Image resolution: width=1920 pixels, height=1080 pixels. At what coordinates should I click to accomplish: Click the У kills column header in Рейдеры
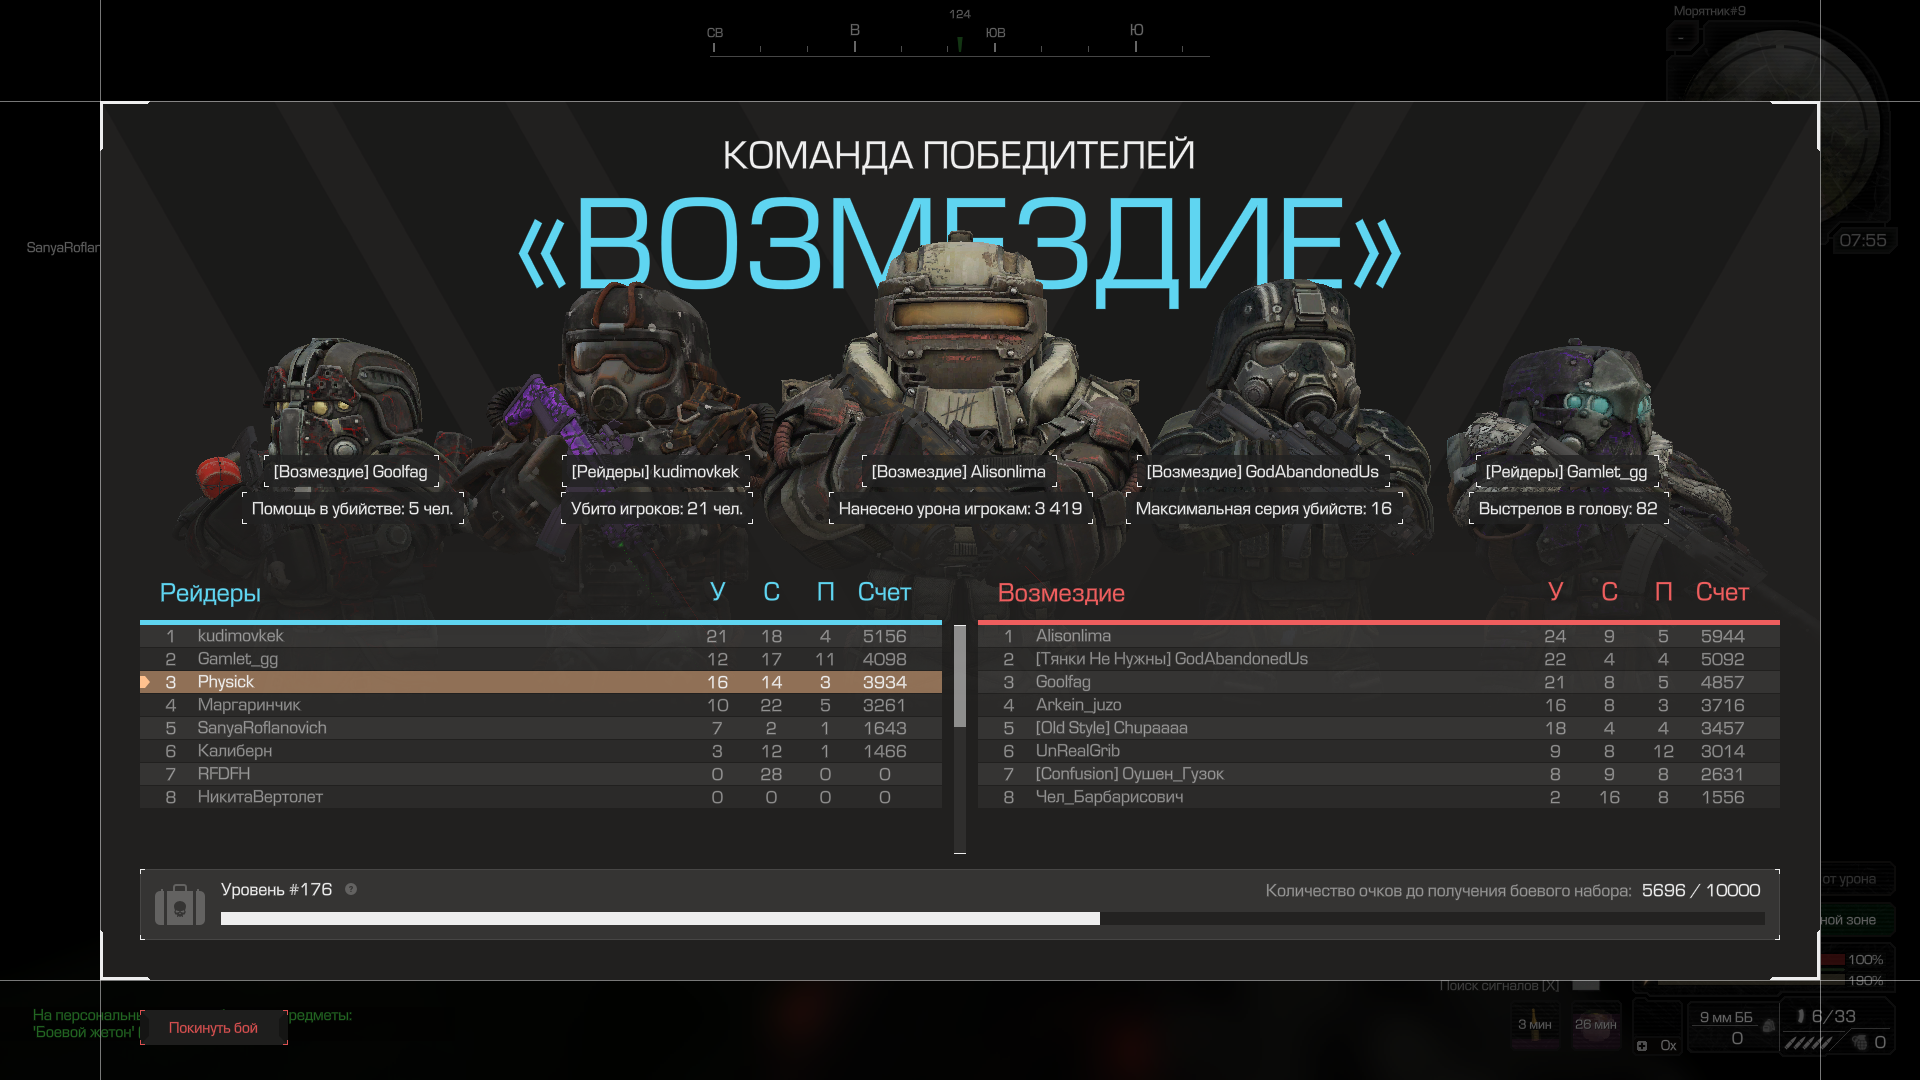point(717,592)
